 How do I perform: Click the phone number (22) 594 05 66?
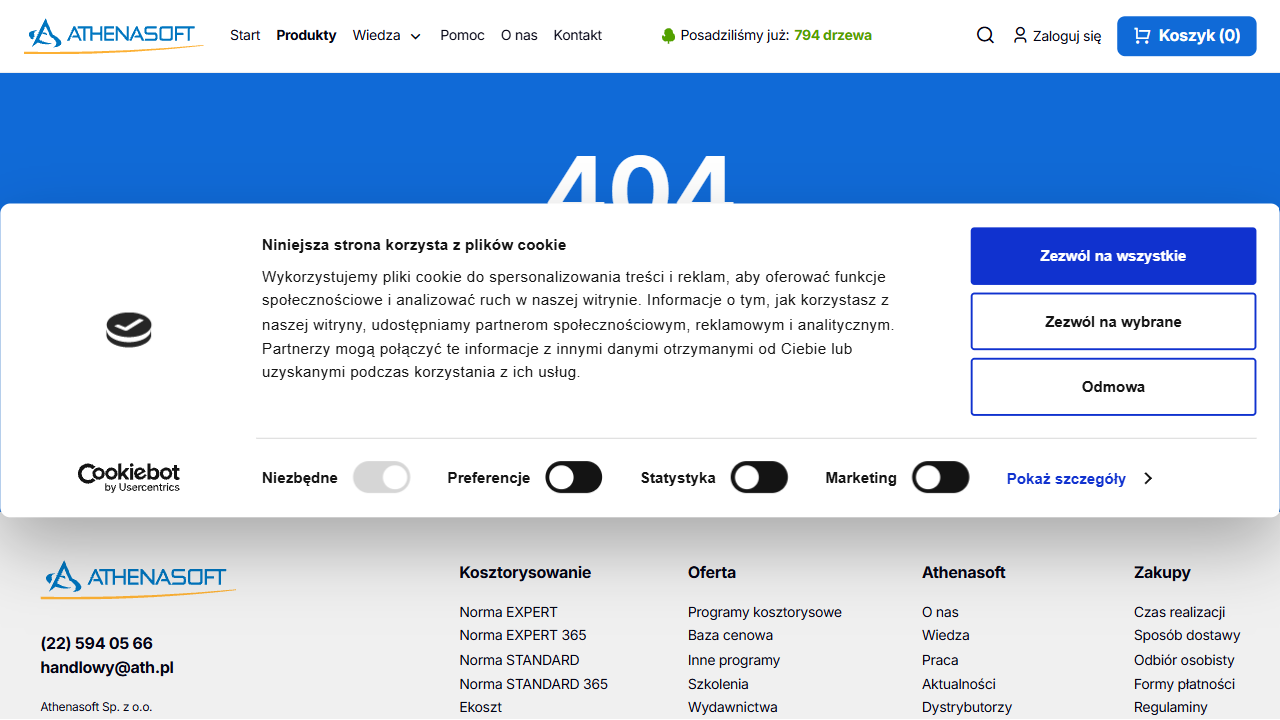coord(97,643)
